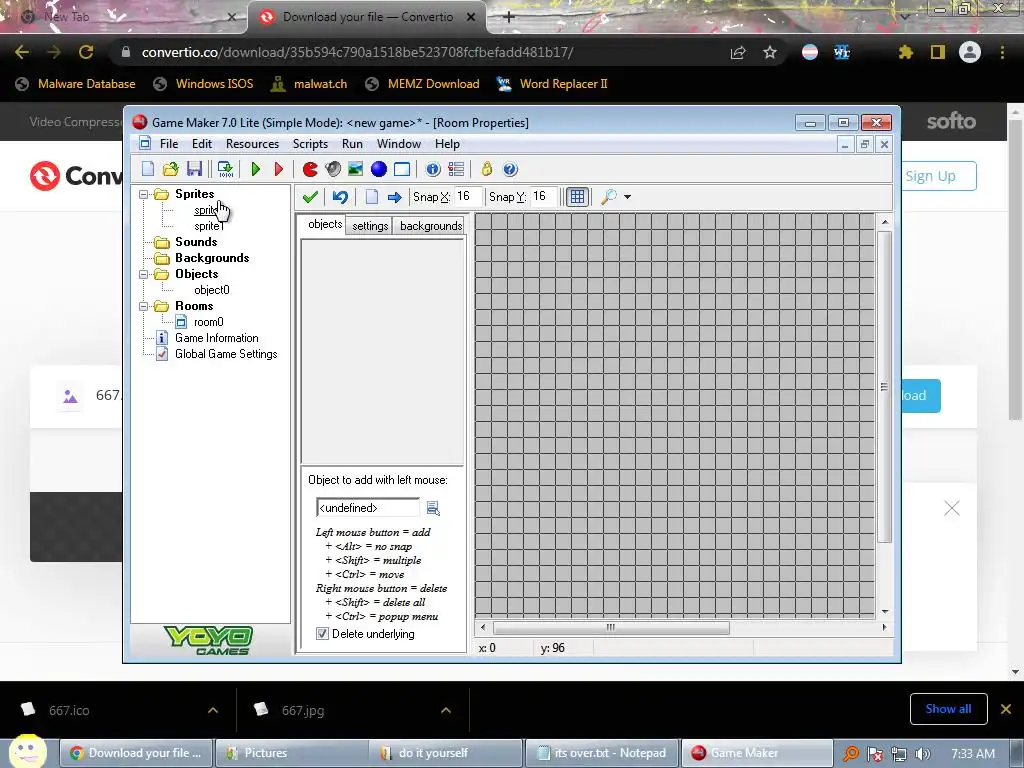Open Windows ISOS bookmark
The width and height of the screenshot is (1024, 768).
pyautogui.click(x=203, y=84)
